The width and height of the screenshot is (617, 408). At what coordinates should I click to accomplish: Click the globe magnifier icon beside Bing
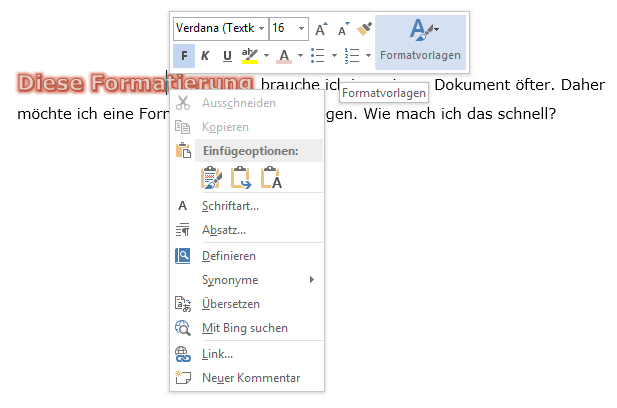[x=183, y=328]
